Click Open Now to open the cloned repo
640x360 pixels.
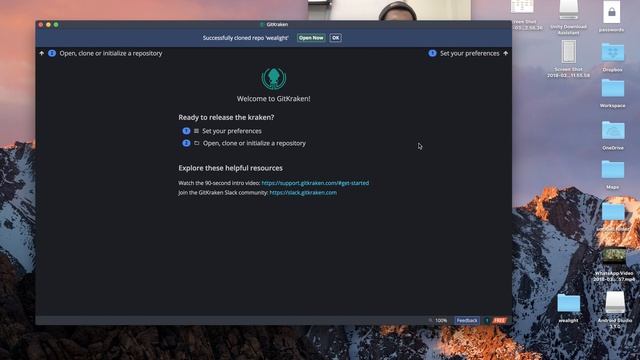pyautogui.click(x=311, y=38)
